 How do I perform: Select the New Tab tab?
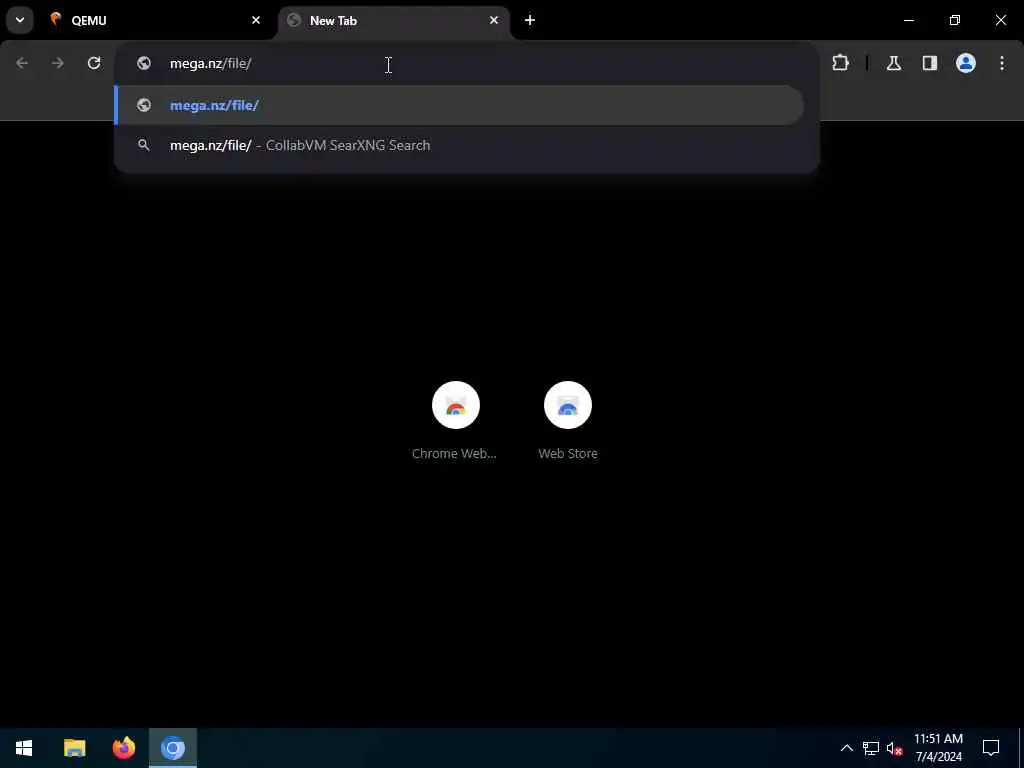point(394,20)
